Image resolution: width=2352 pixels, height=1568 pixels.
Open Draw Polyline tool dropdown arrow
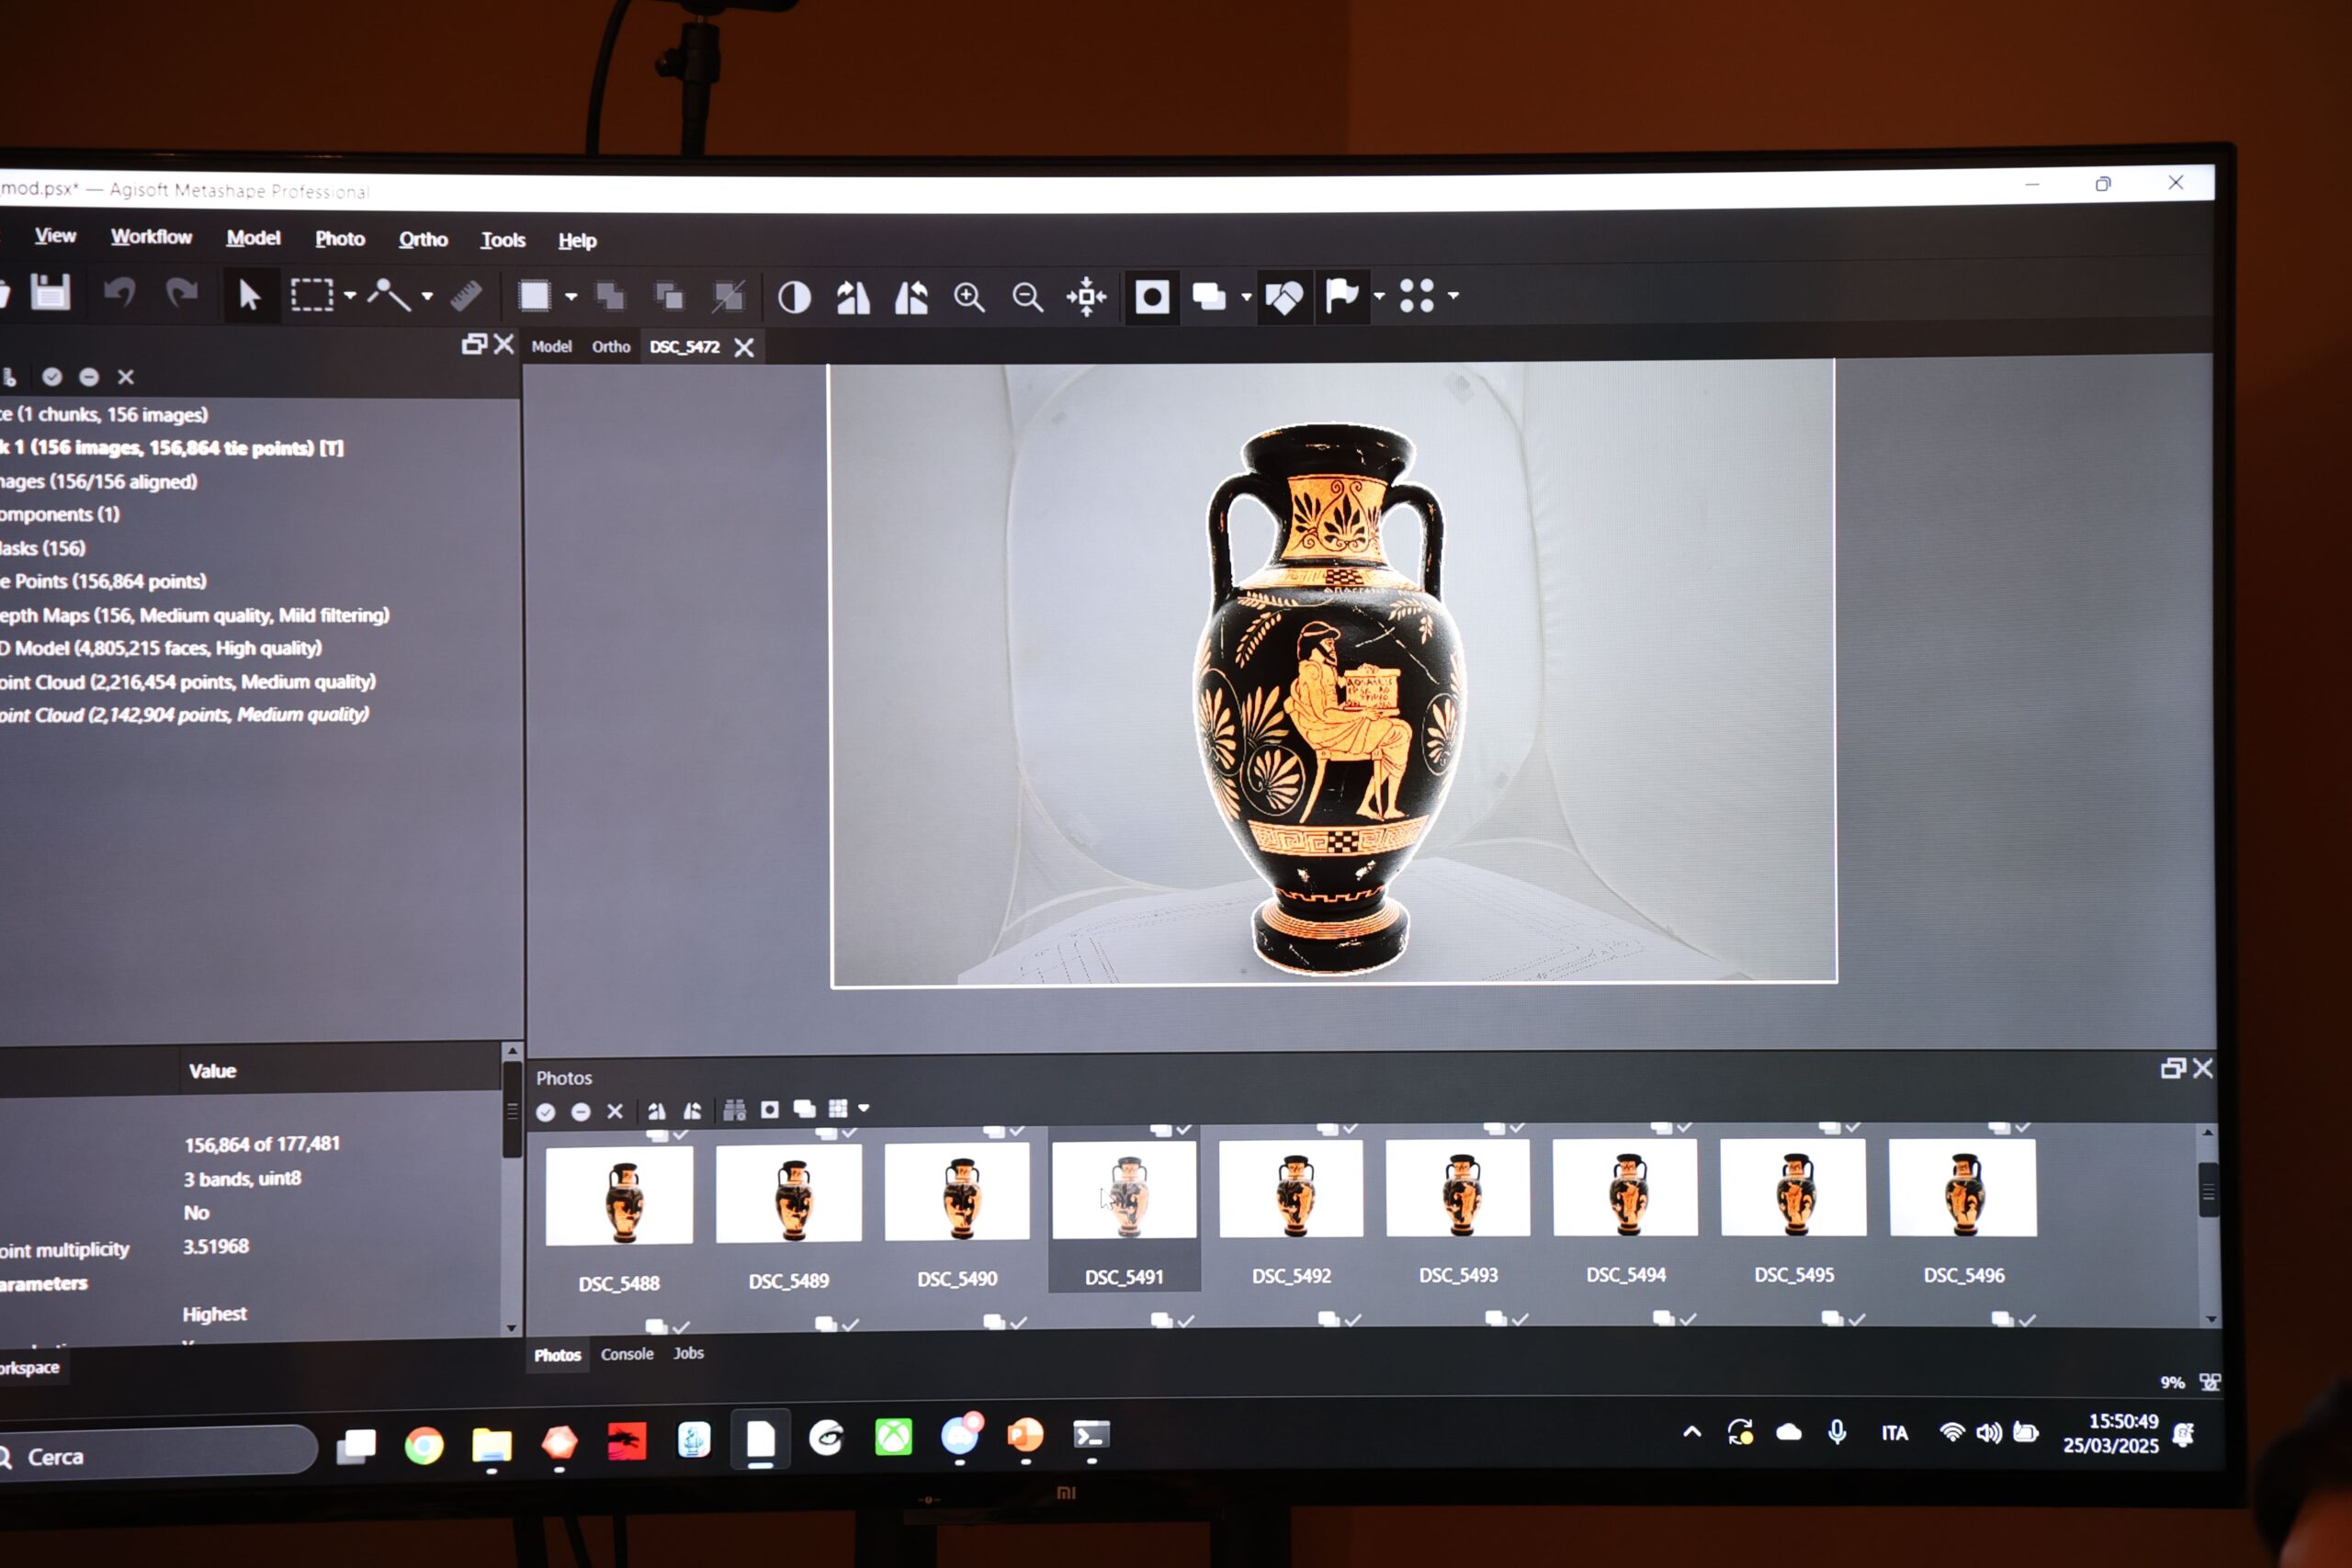427,296
